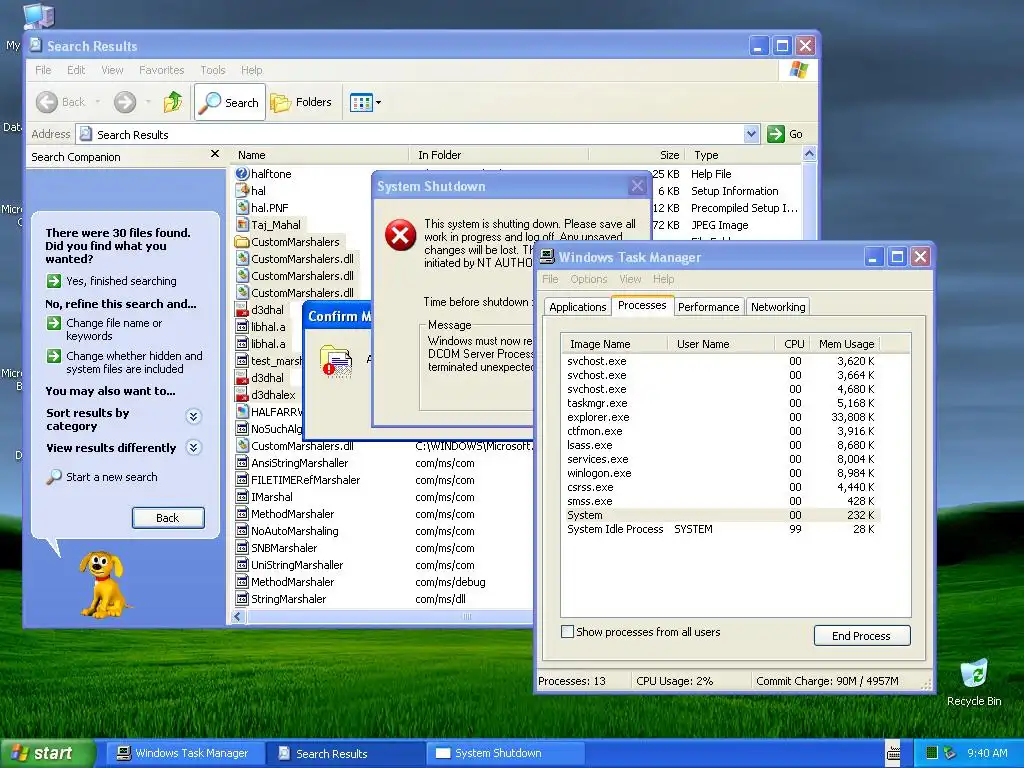Expand View results differently chevron
This screenshot has width=1024, height=768.
point(193,447)
